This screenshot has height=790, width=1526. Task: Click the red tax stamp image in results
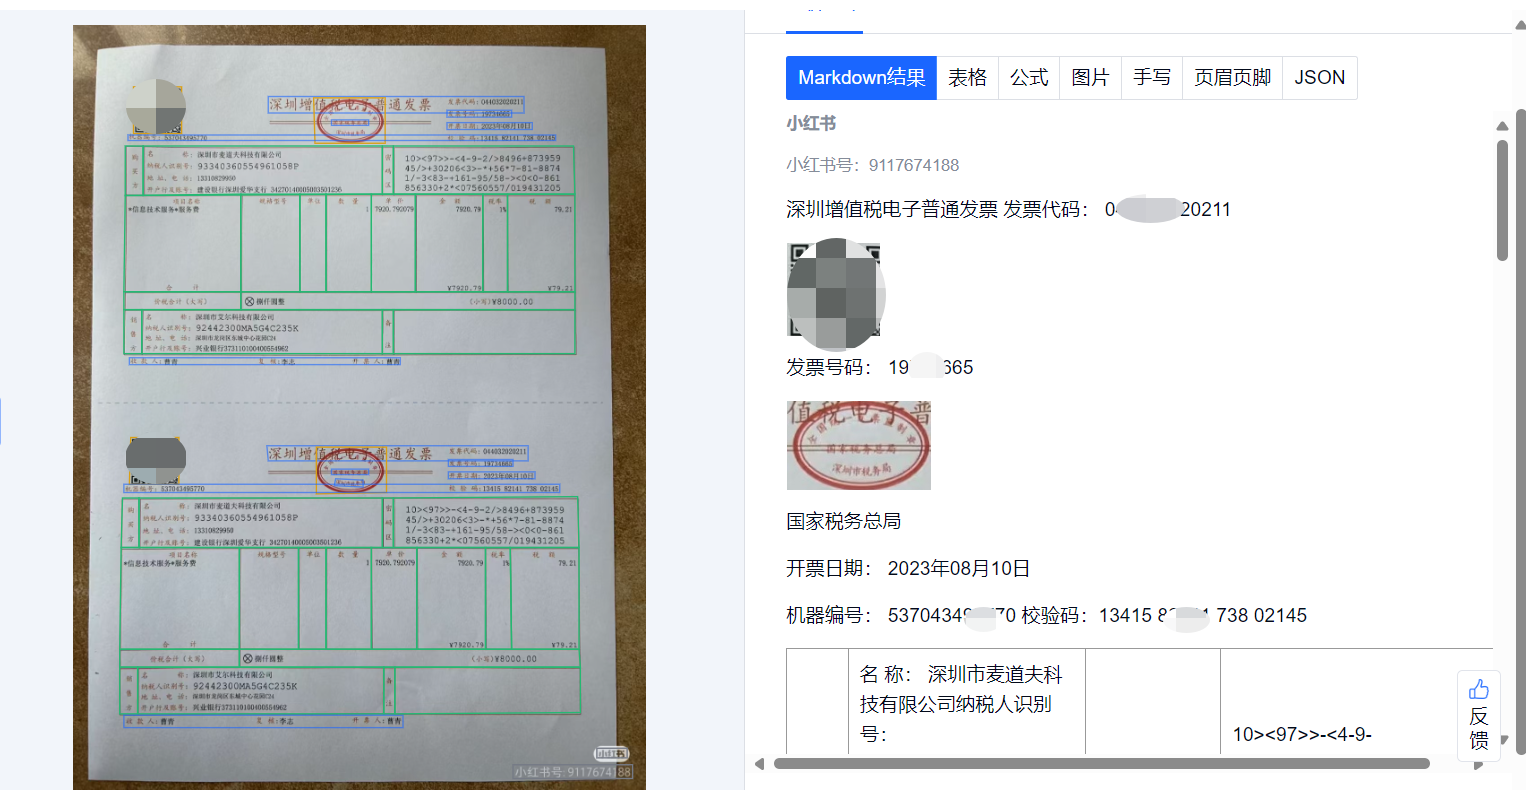(x=859, y=445)
